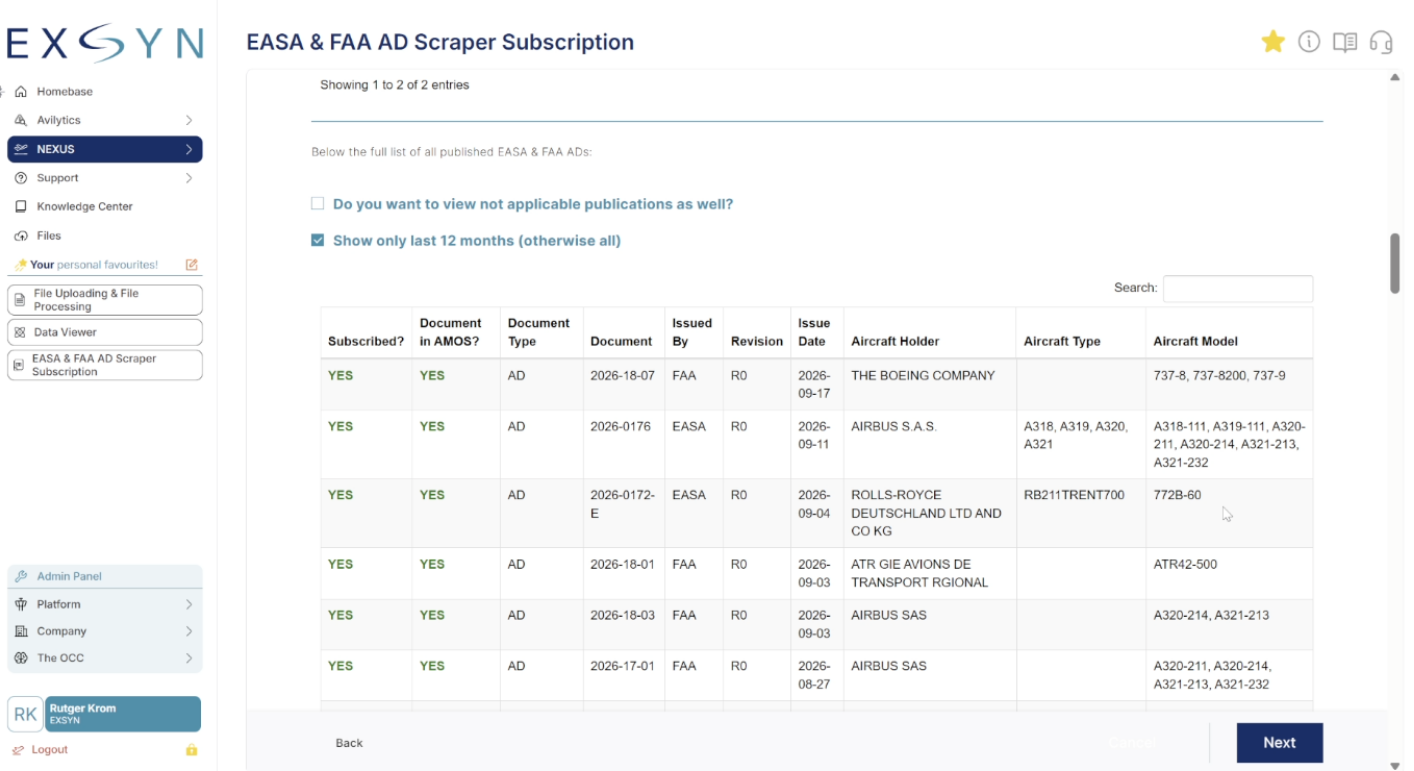Click the Back button

[349, 743]
